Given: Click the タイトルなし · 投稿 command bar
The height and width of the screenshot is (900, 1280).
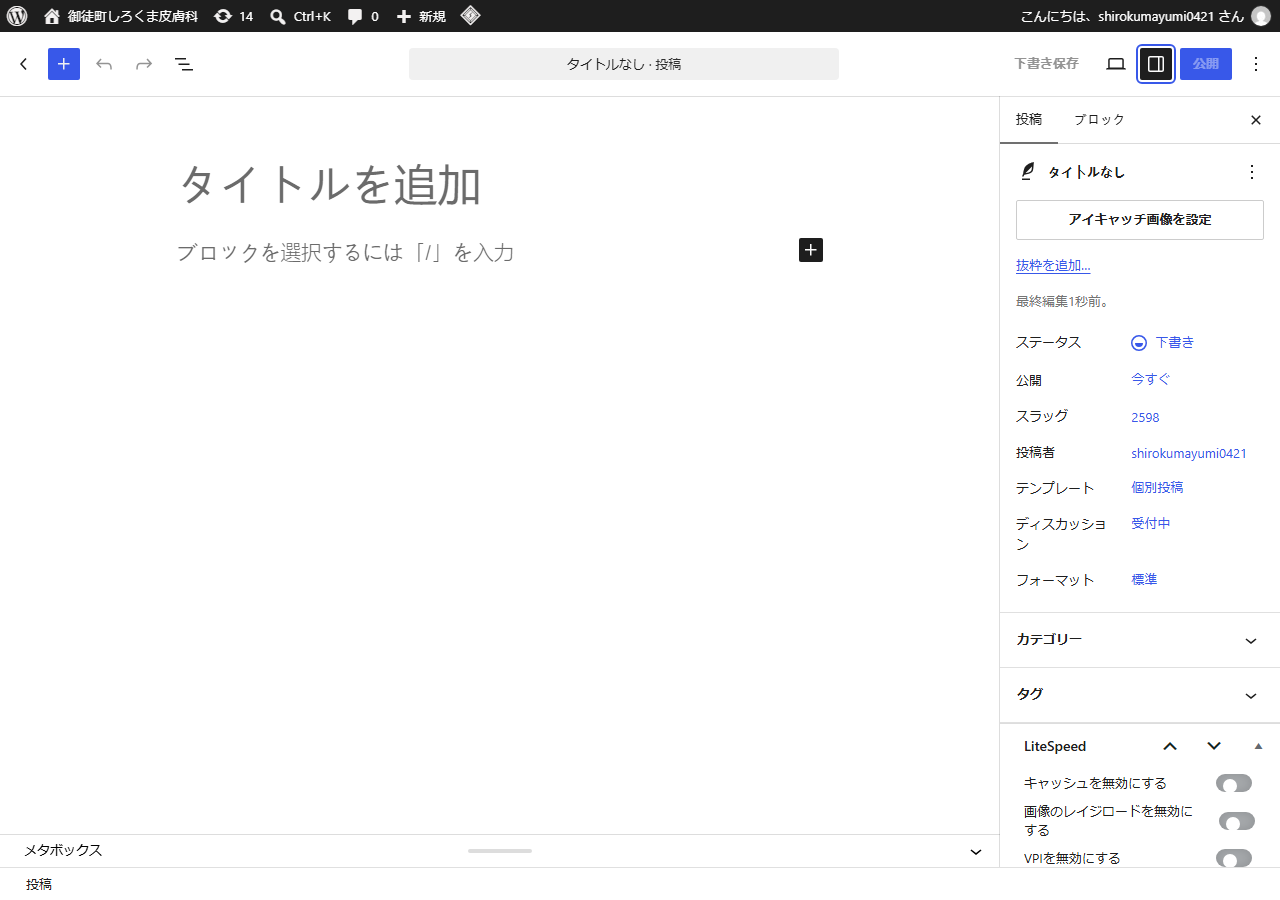Looking at the screenshot, I should point(624,64).
